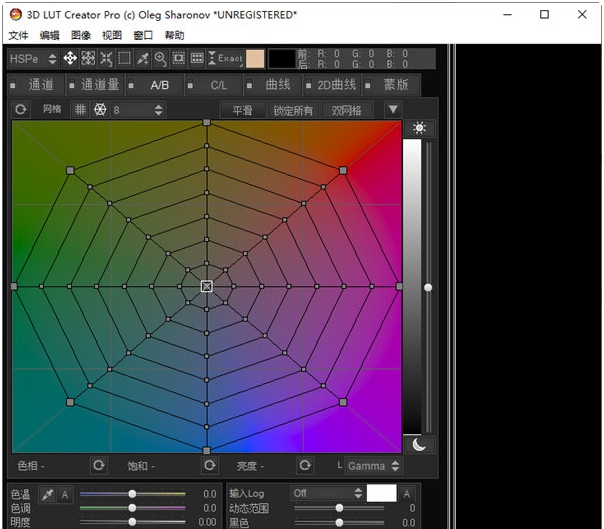
Task: Switch to spider-web polar grid layout
Action: pyautogui.click(x=100, y=110)
